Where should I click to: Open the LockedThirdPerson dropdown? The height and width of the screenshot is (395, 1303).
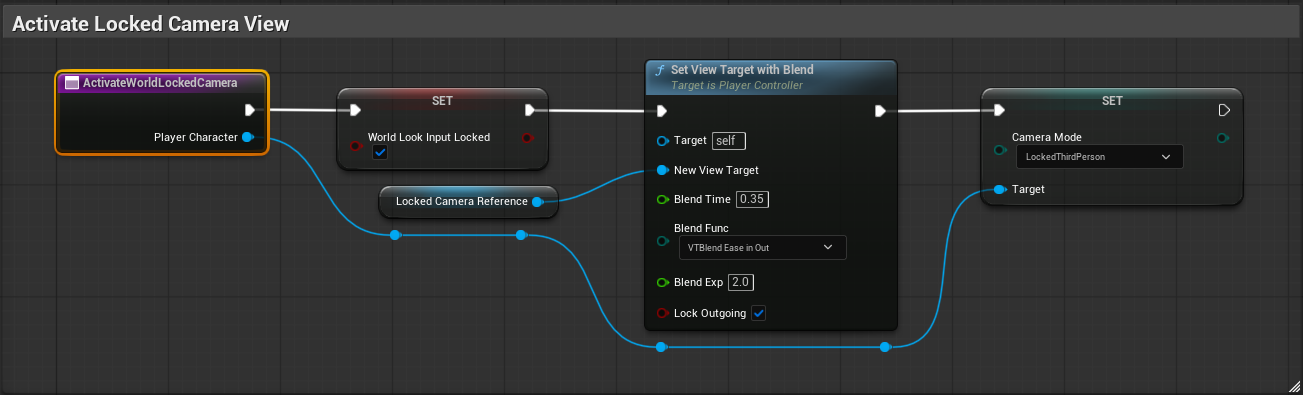pyautogui.click(x=1099, y=157)
